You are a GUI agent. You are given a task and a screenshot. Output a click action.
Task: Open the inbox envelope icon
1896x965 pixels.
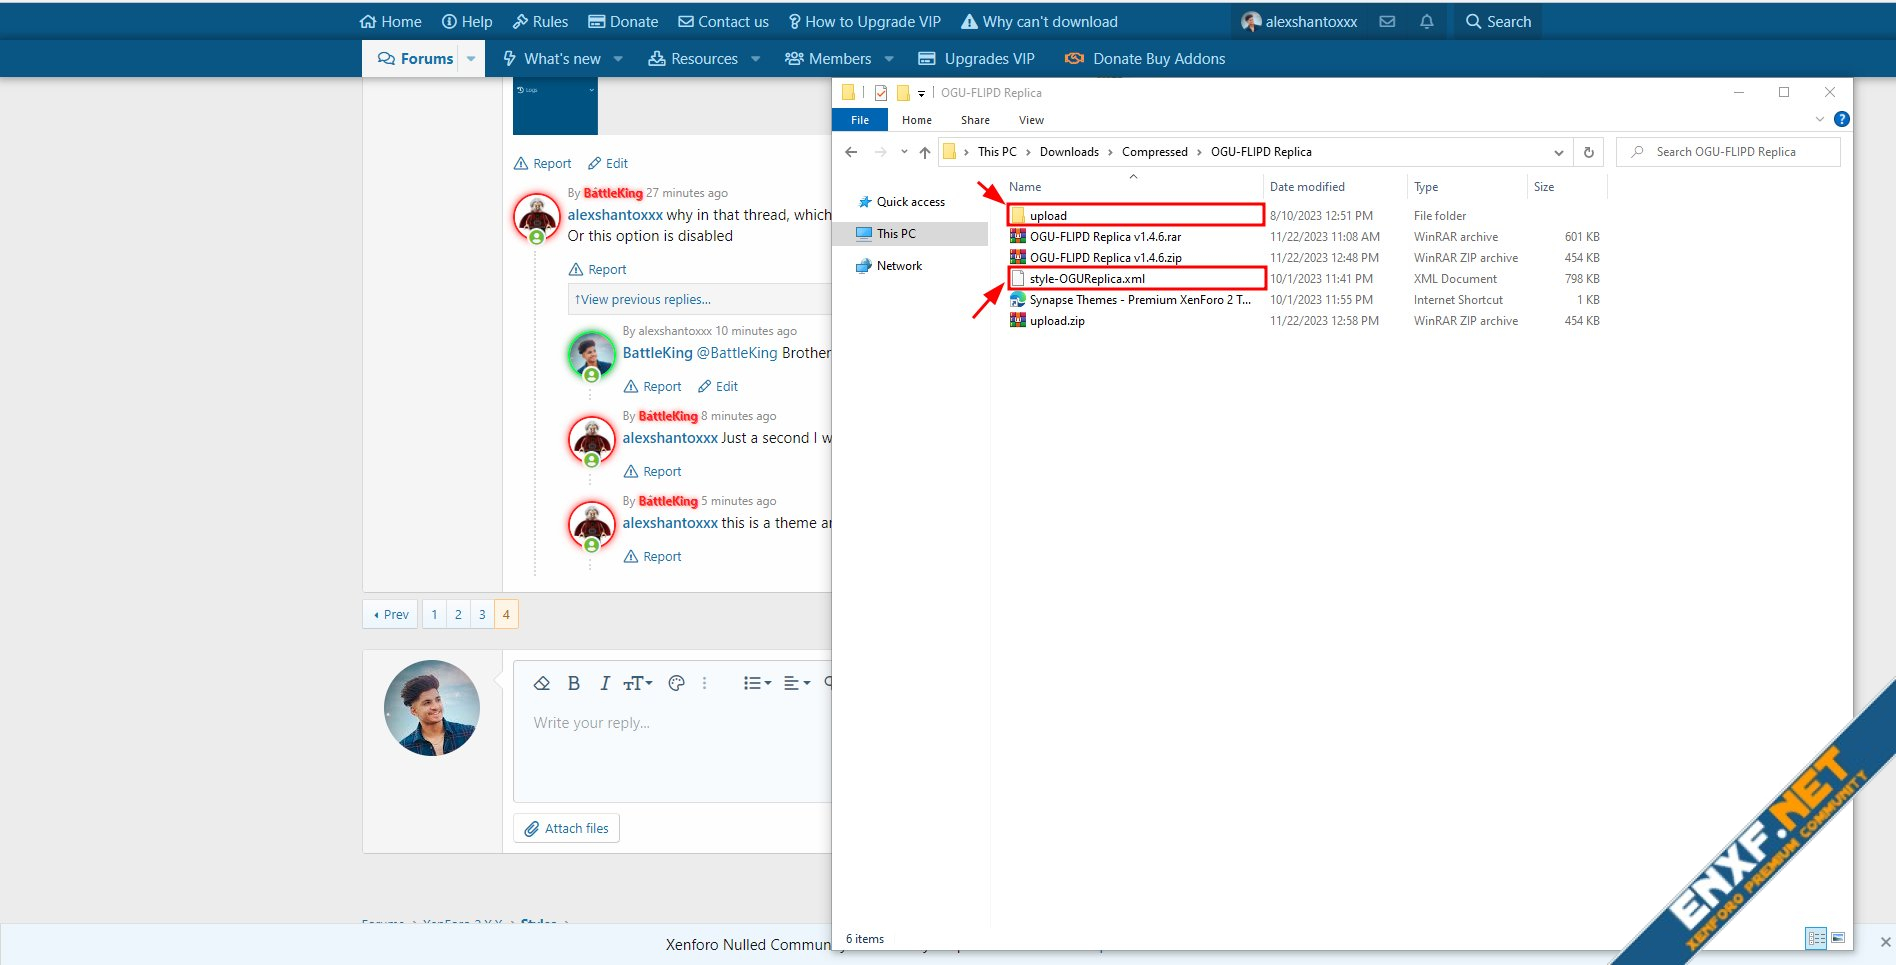coord(1387,21)
